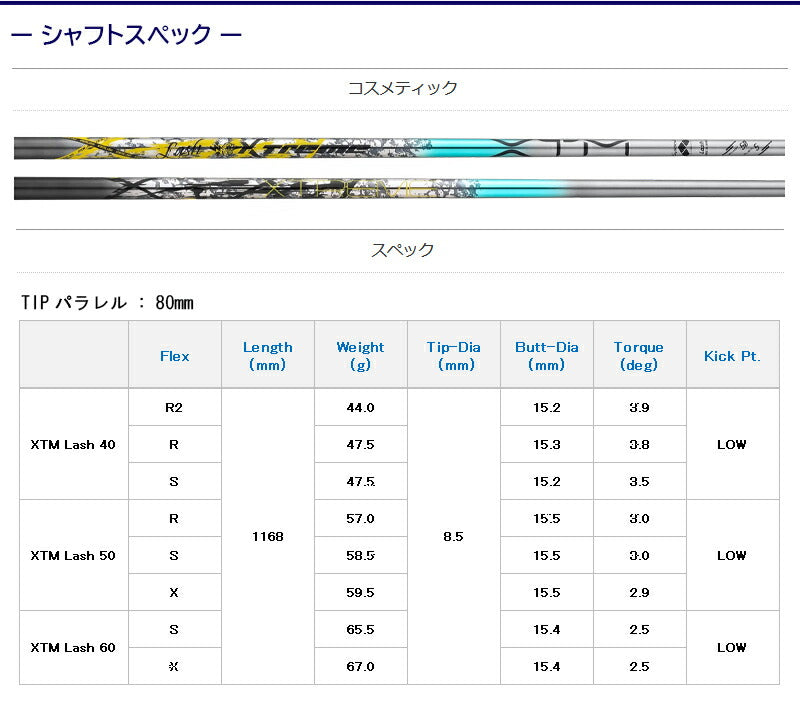Screen dimensions: 800x726
Task: Click the Weight (g) column header
Action: click(x=361, y=356)
